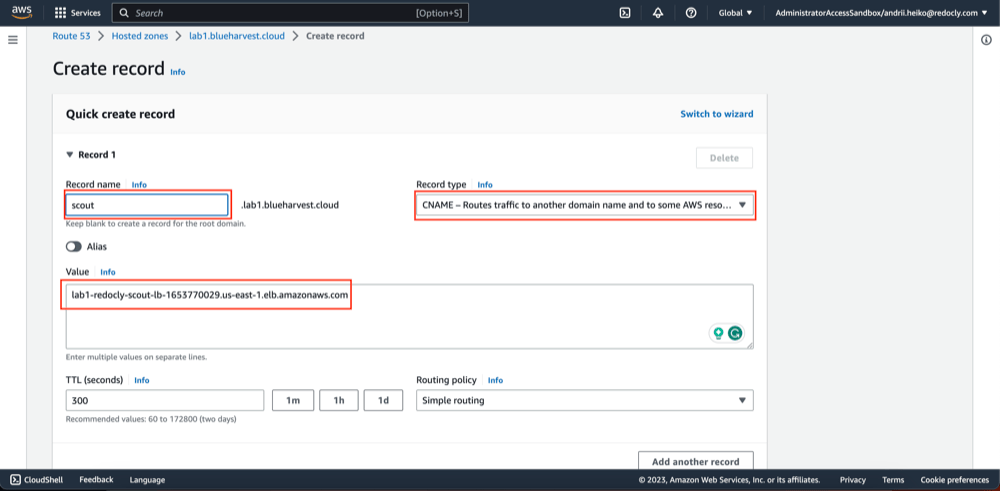Open the Global region dropdown
The height and width of the screenshot is (491, 1000).
[735, 13]
